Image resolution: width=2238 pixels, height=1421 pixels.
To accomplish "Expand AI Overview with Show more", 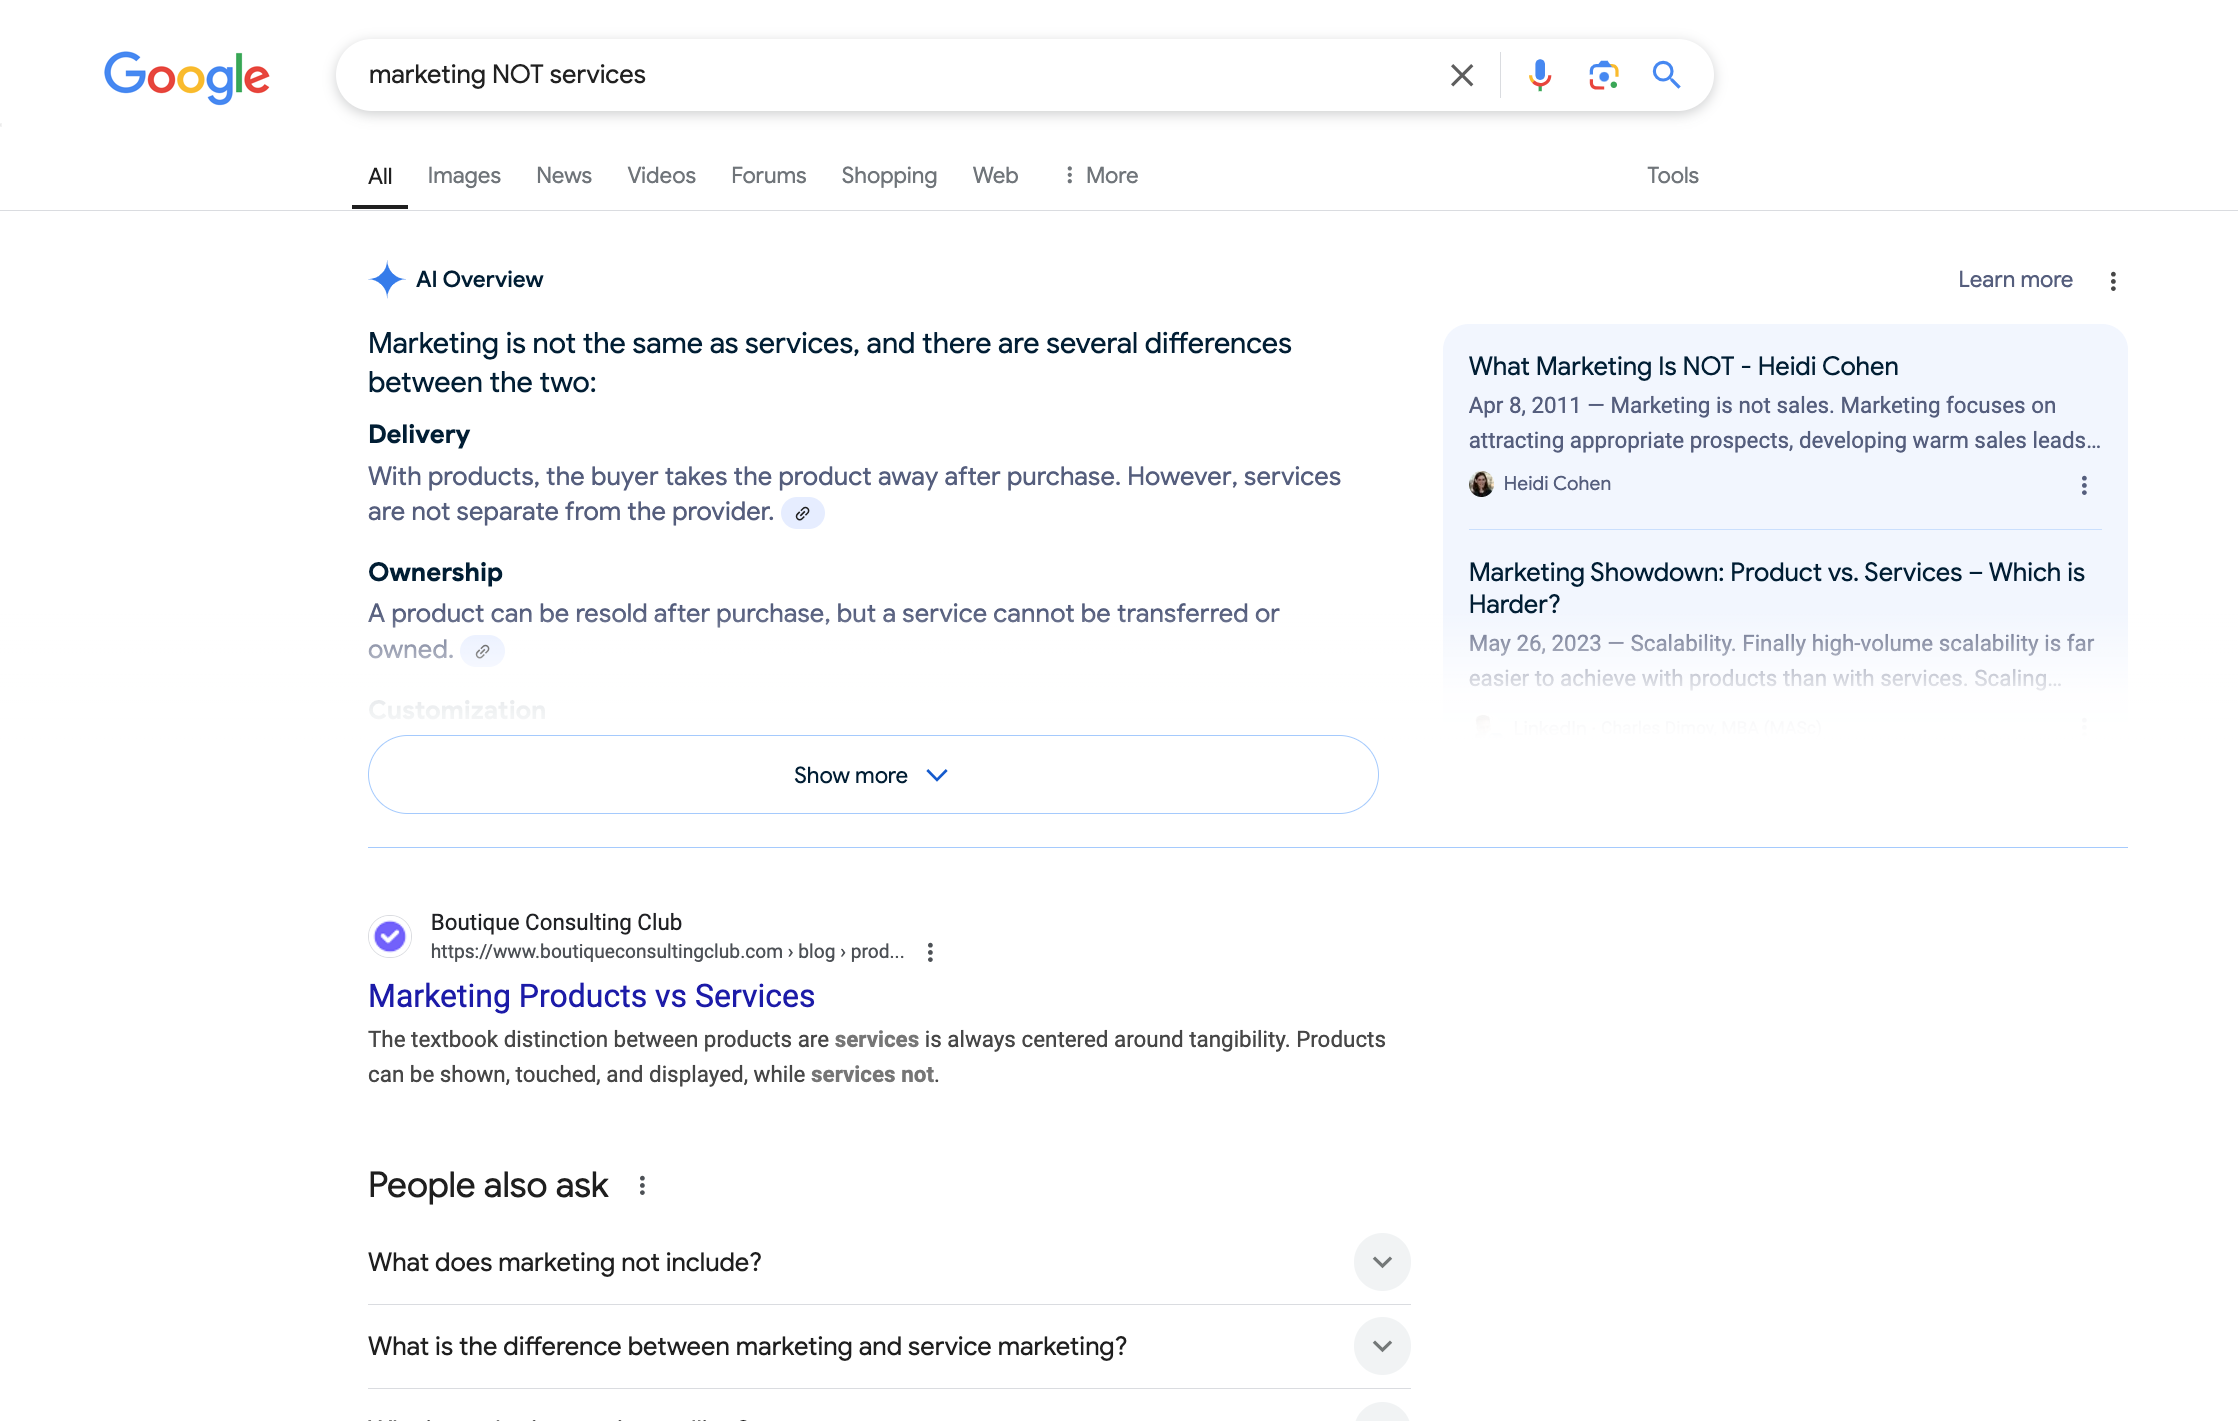I will [873, 775].
